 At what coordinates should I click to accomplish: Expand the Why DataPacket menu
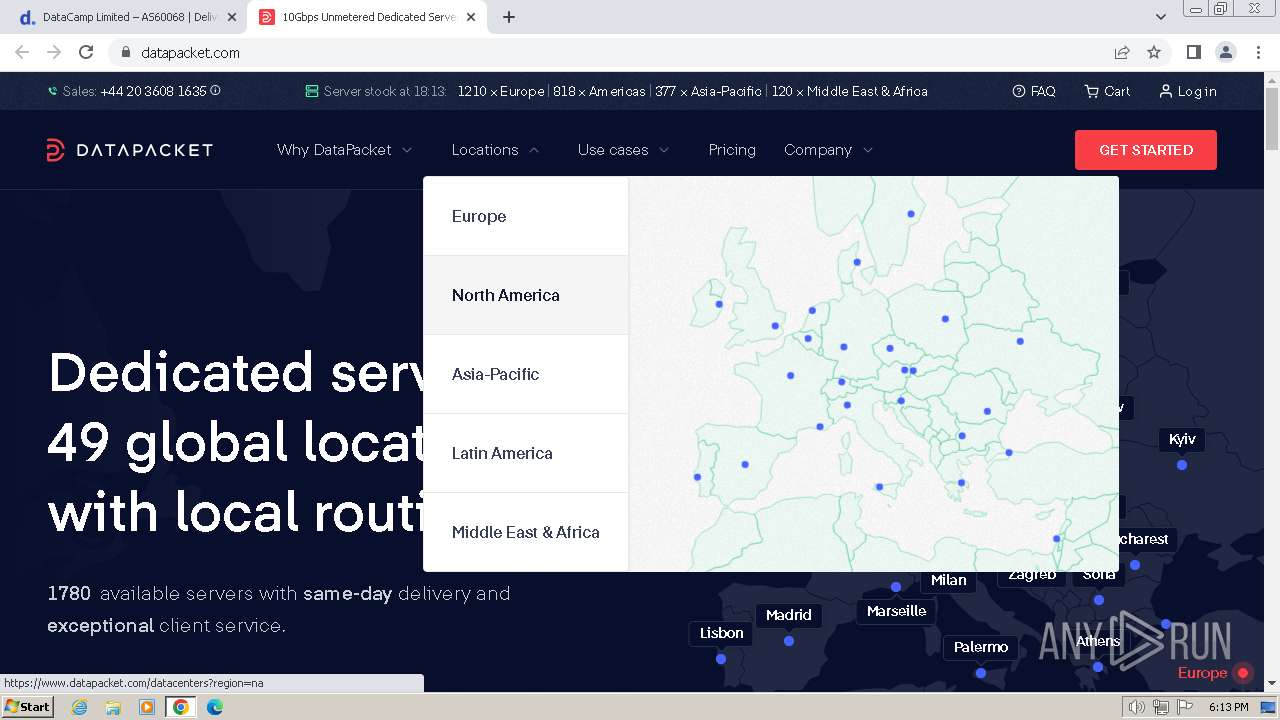point(345,150)
